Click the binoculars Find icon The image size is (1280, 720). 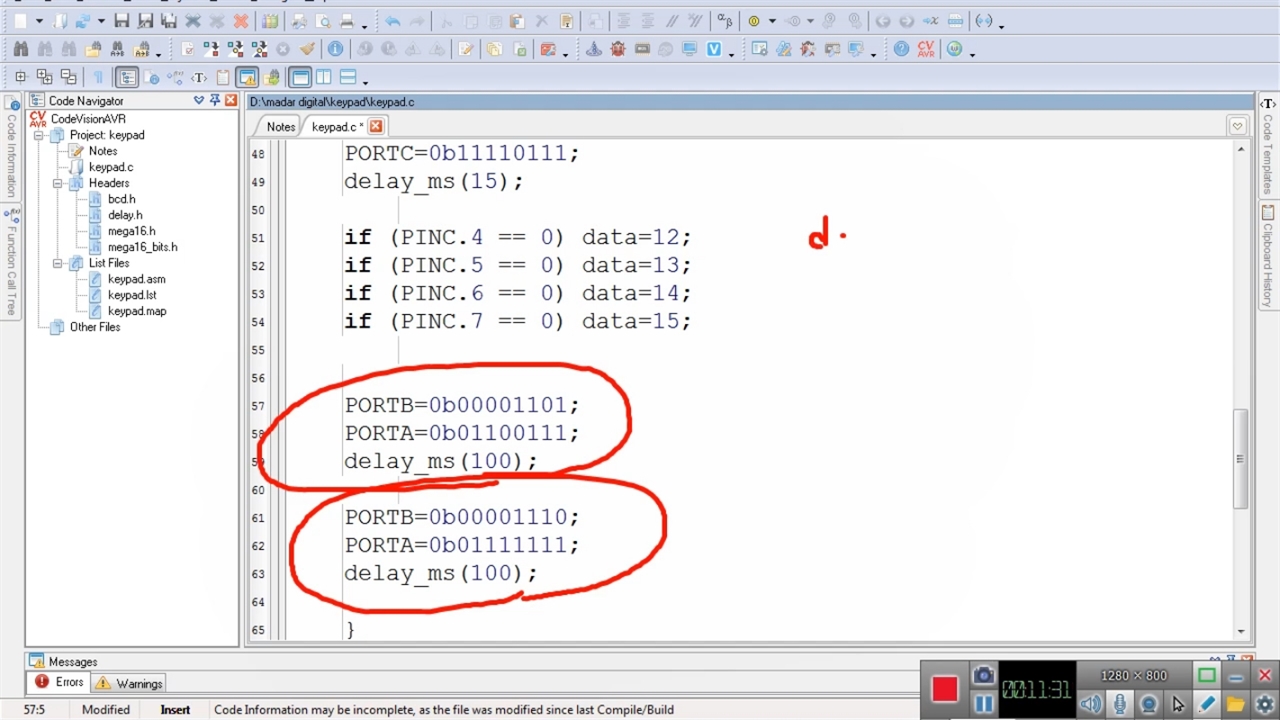[x=20, y=49]
